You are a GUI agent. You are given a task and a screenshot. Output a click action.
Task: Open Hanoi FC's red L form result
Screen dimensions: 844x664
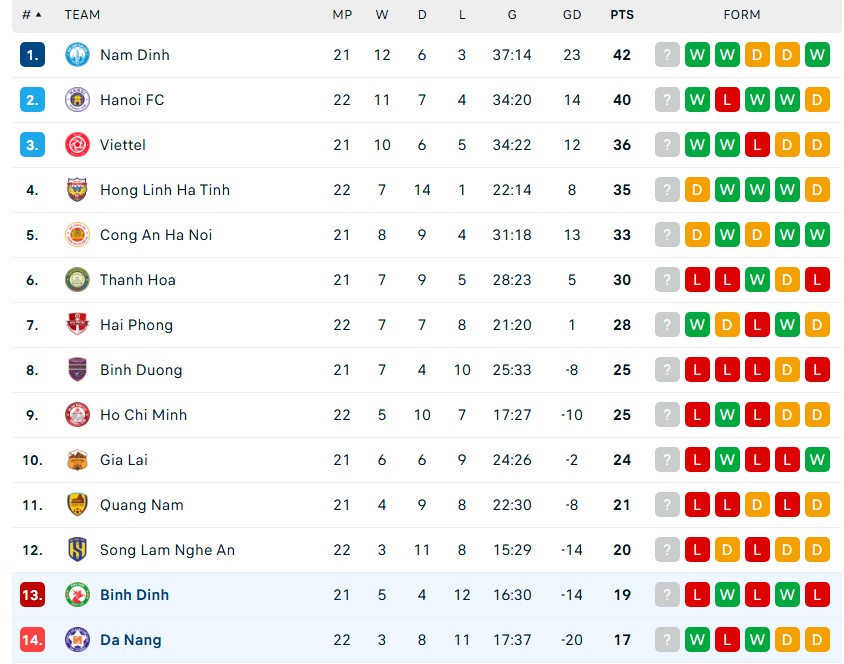[x=727, y=100]
